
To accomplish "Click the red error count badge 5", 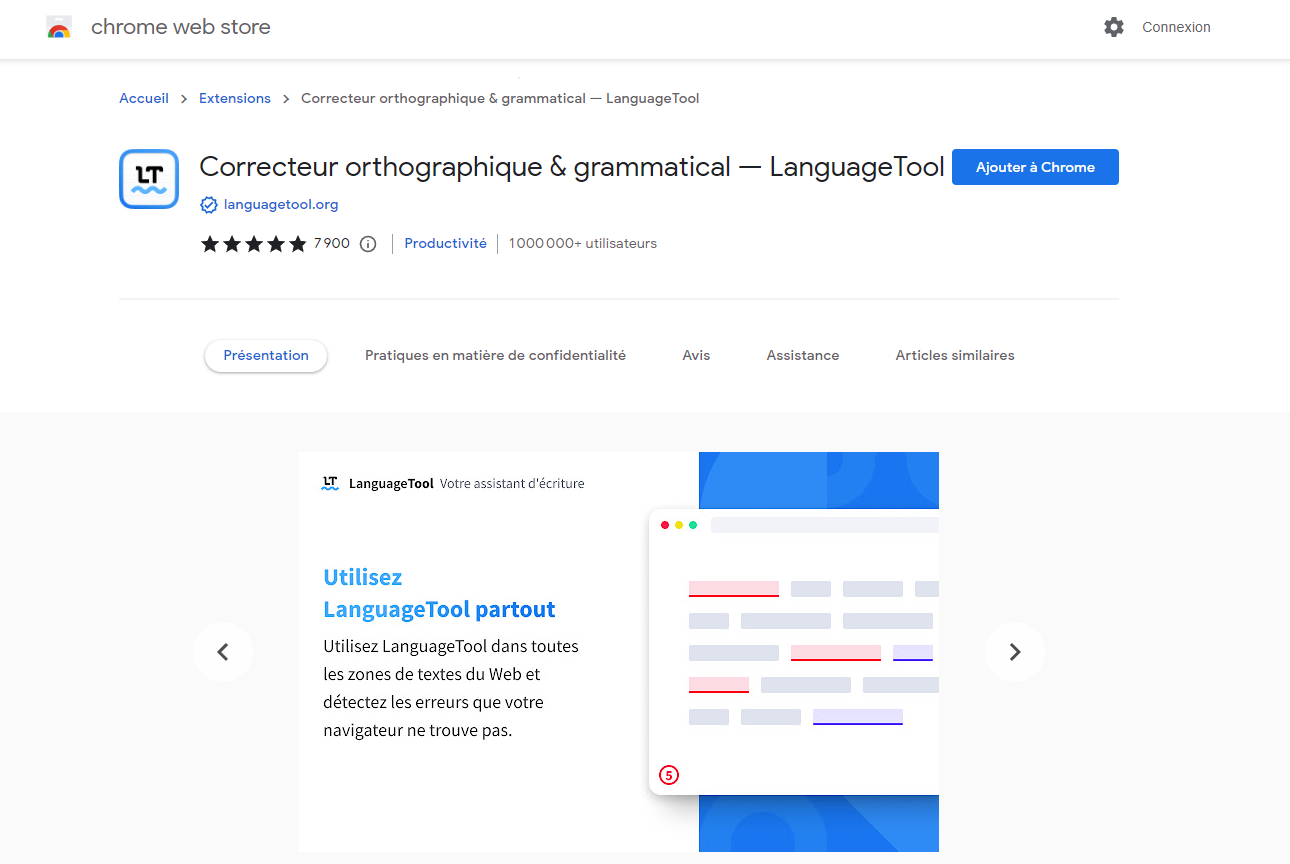I will pyautogui.click(x=669, y=774).
